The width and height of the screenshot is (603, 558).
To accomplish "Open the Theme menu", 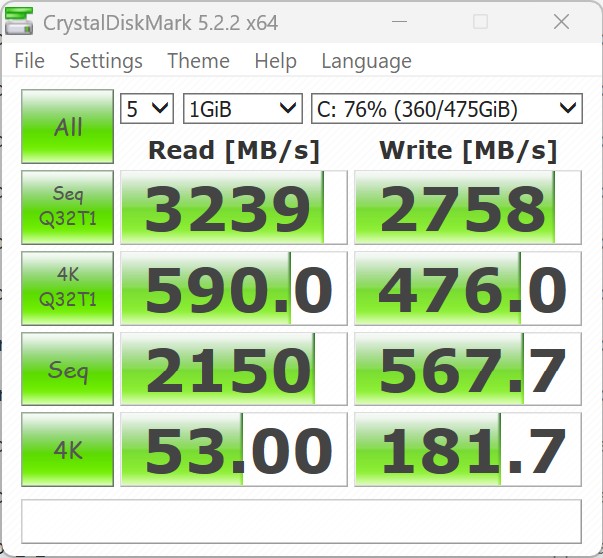I will (198, 61).
